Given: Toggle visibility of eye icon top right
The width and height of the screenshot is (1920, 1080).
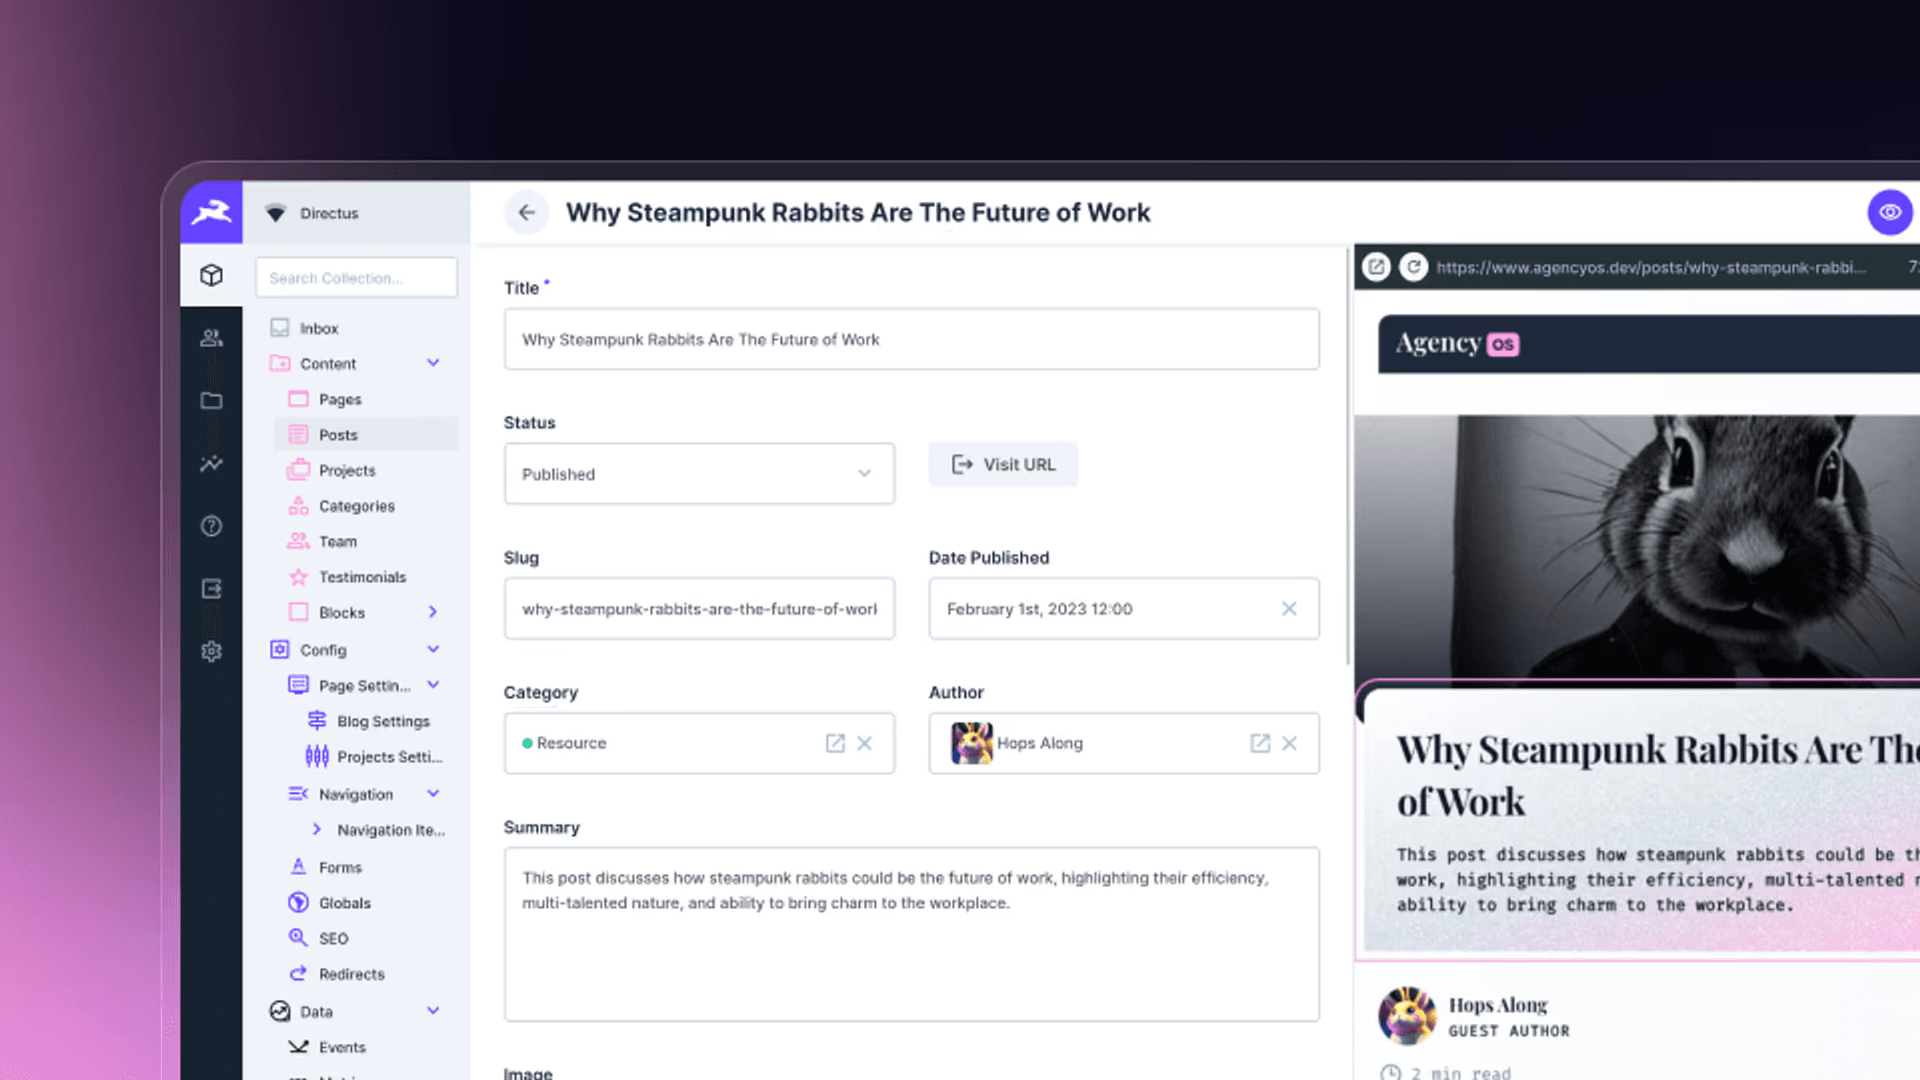Looking at the screenshot, I should (x=1890, y=212).
